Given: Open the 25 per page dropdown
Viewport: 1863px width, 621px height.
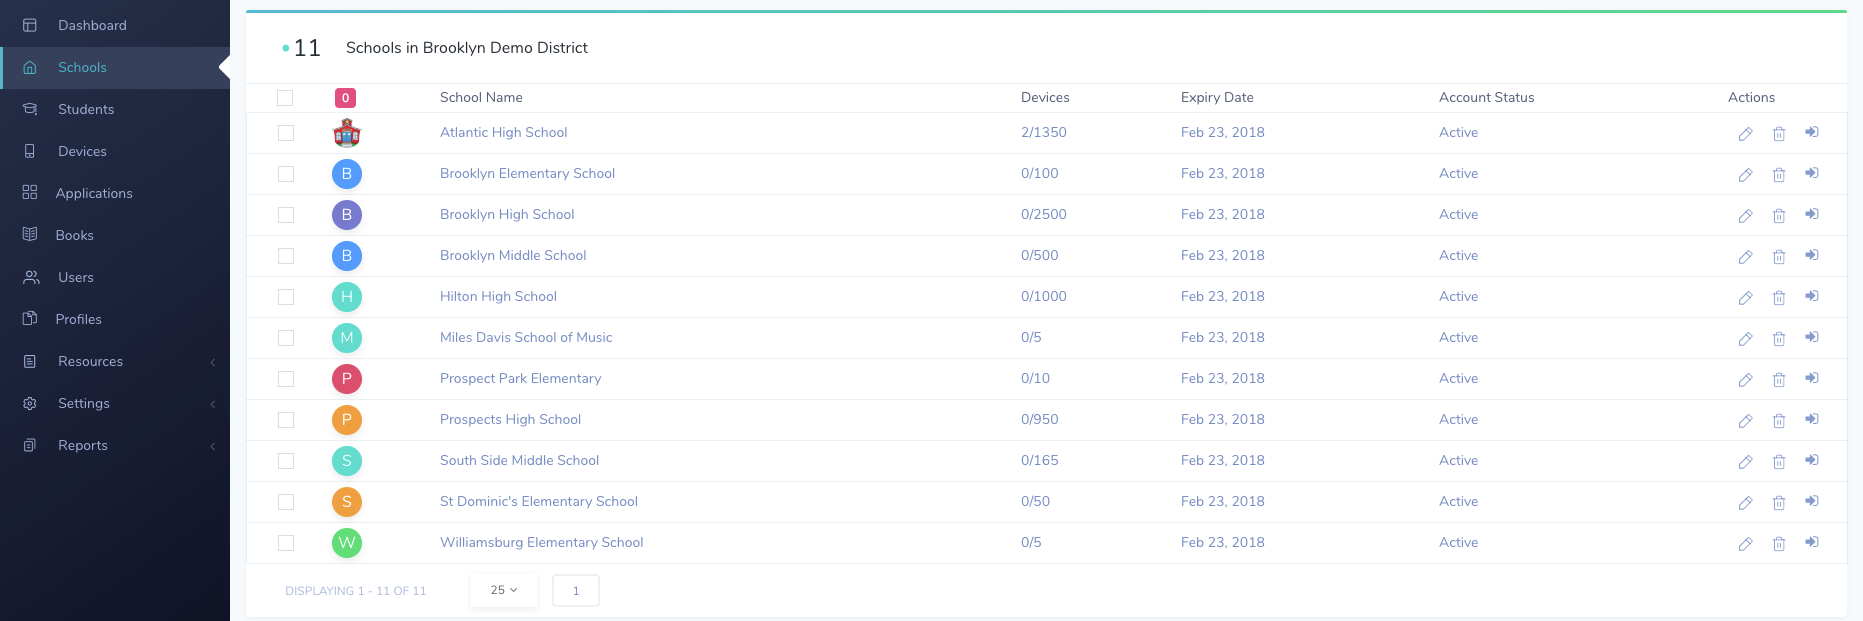Looking at the screenshot, I should [x=504, y=590].
